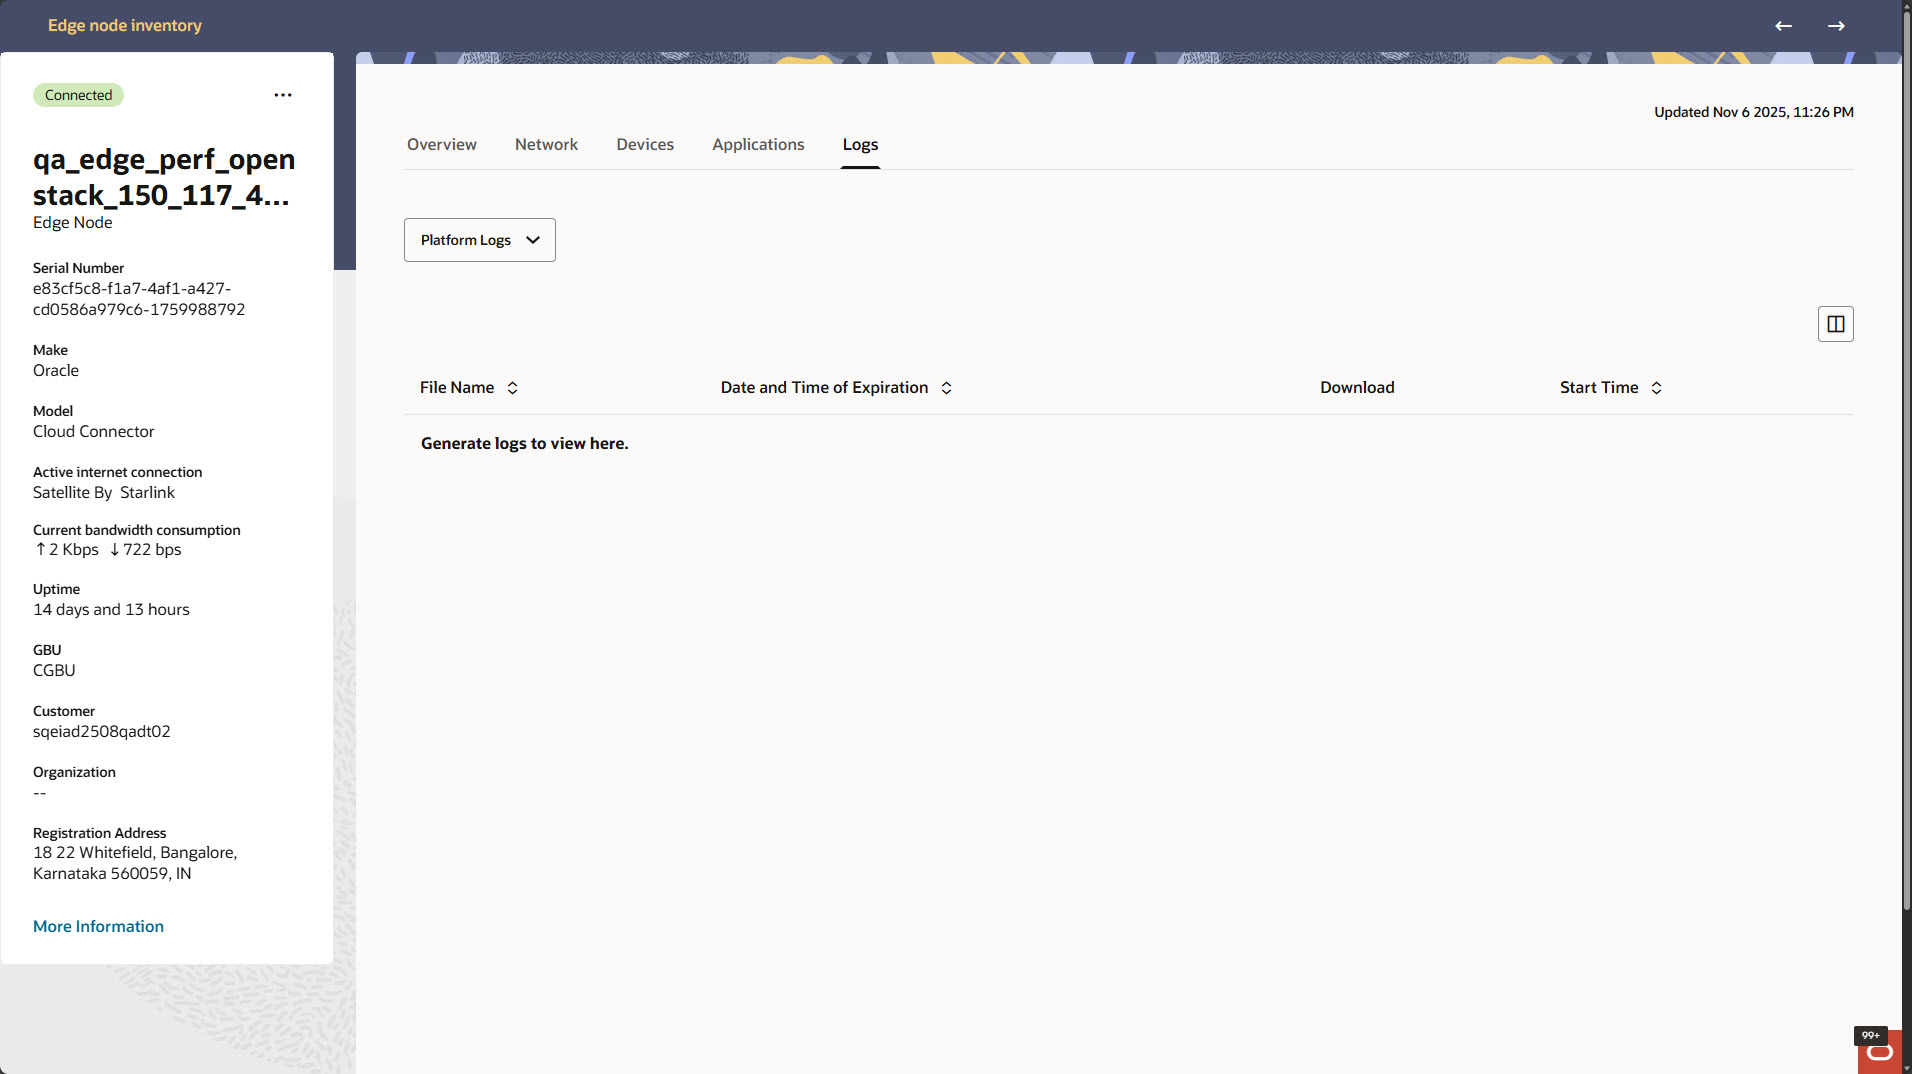1912x1074 pixels.
Task: Click the 99+ notification badge
Action: (x=1871, y=1036)
